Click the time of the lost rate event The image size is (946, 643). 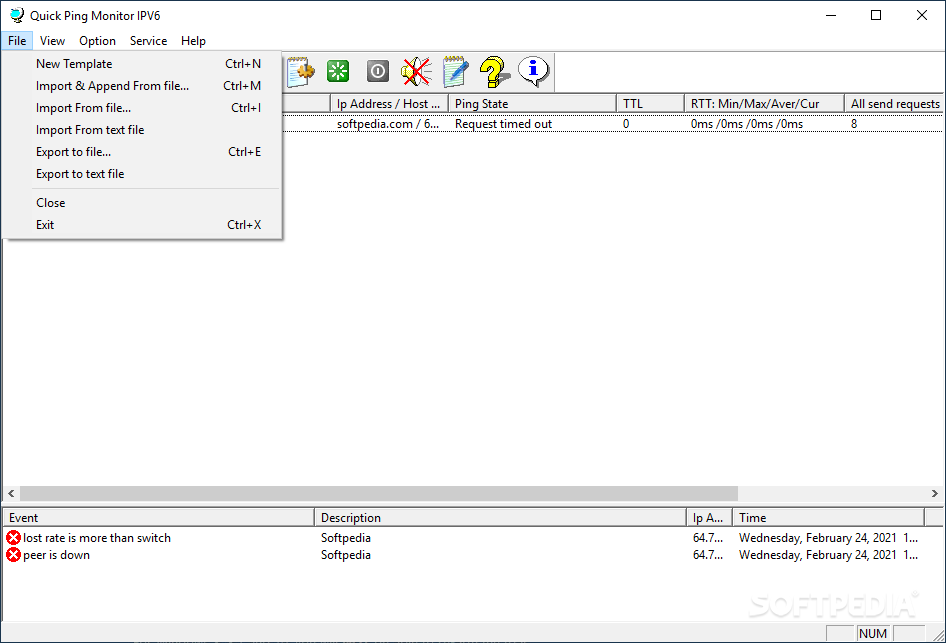828,537
